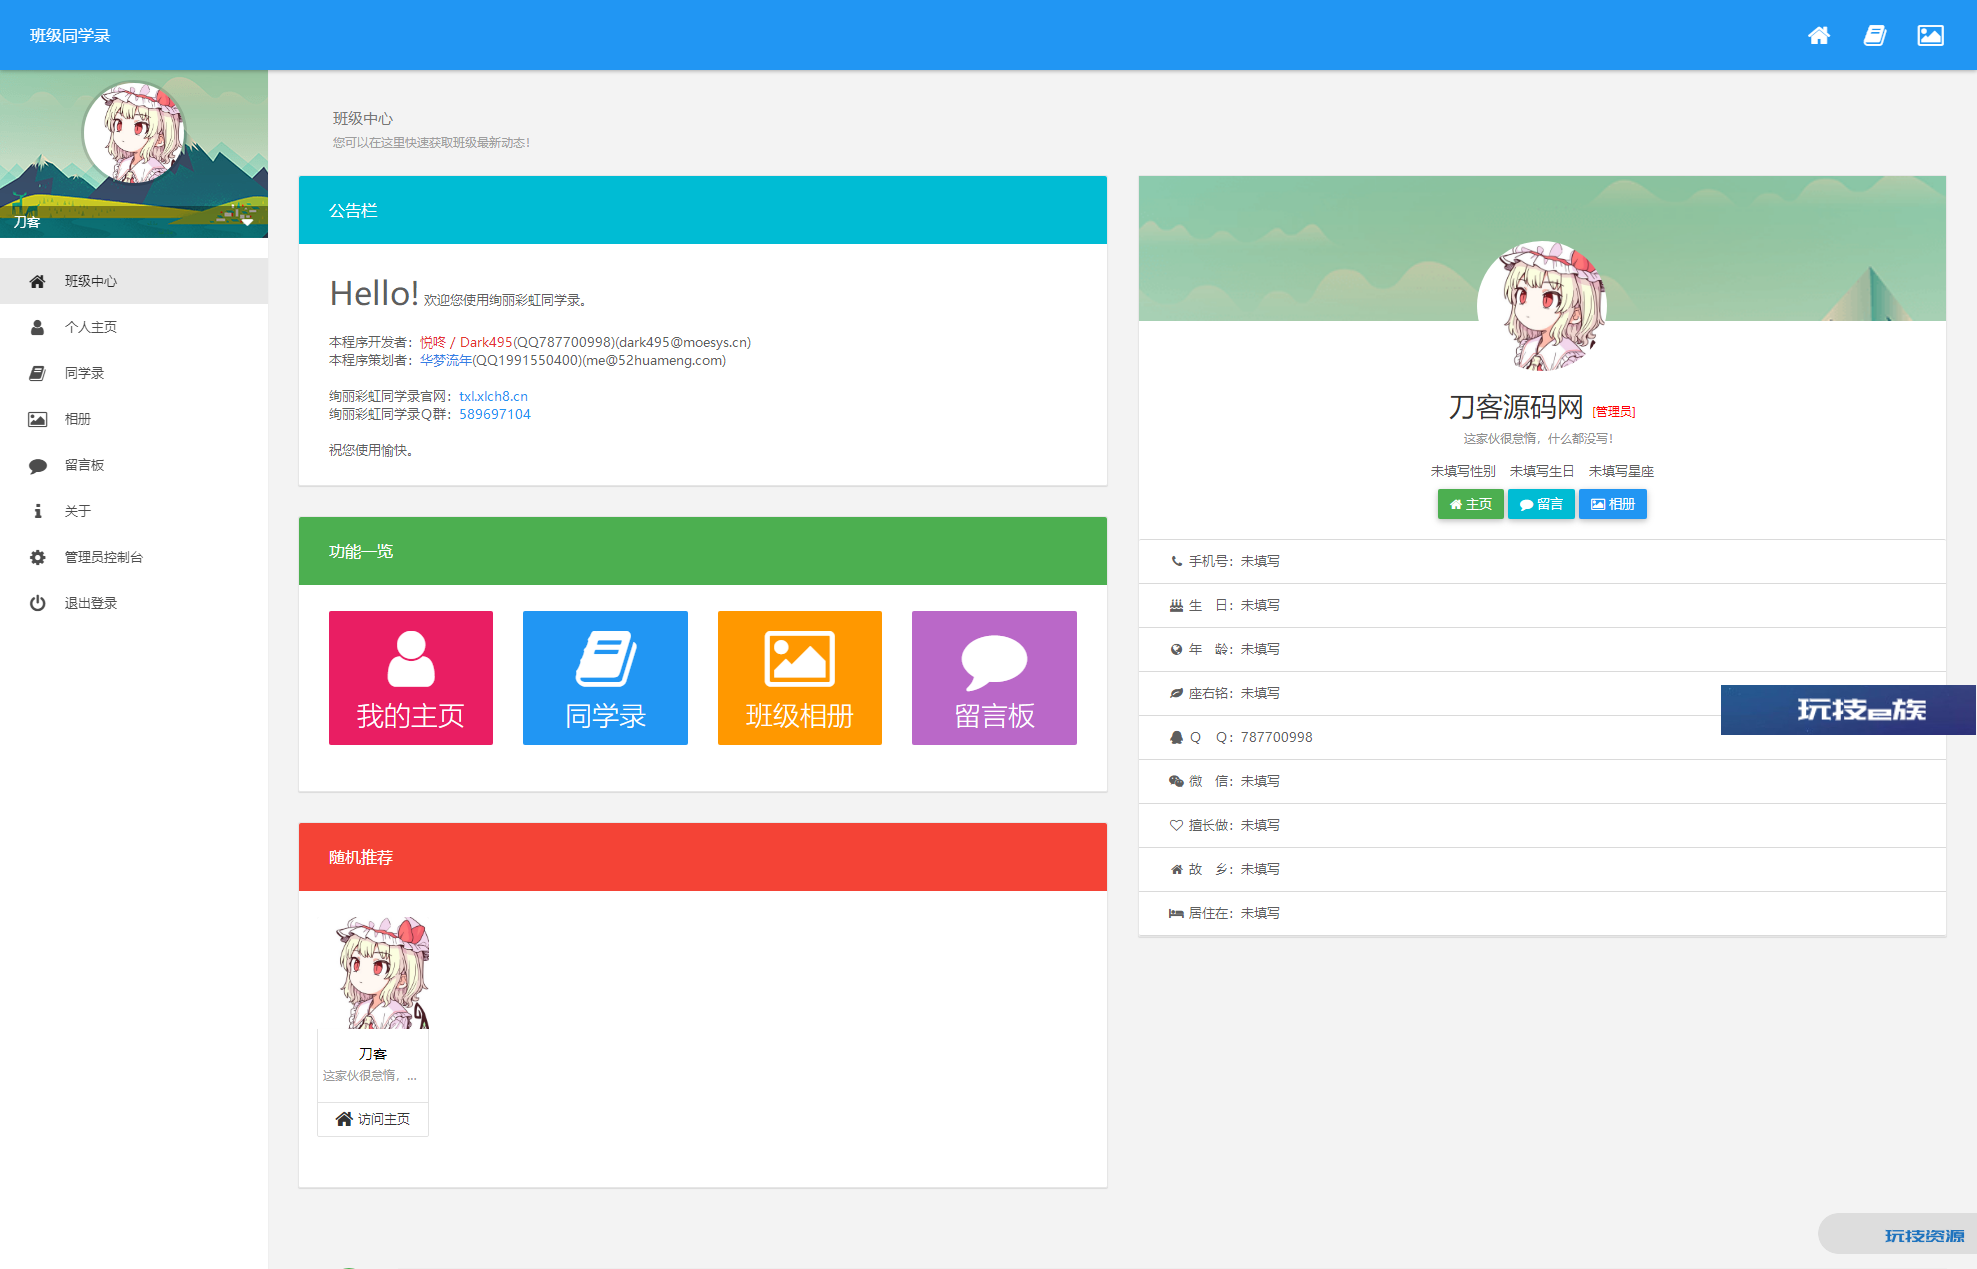Follow the 华梦流年 planner link
The image size is (1977, 1269).
point(445,360)
